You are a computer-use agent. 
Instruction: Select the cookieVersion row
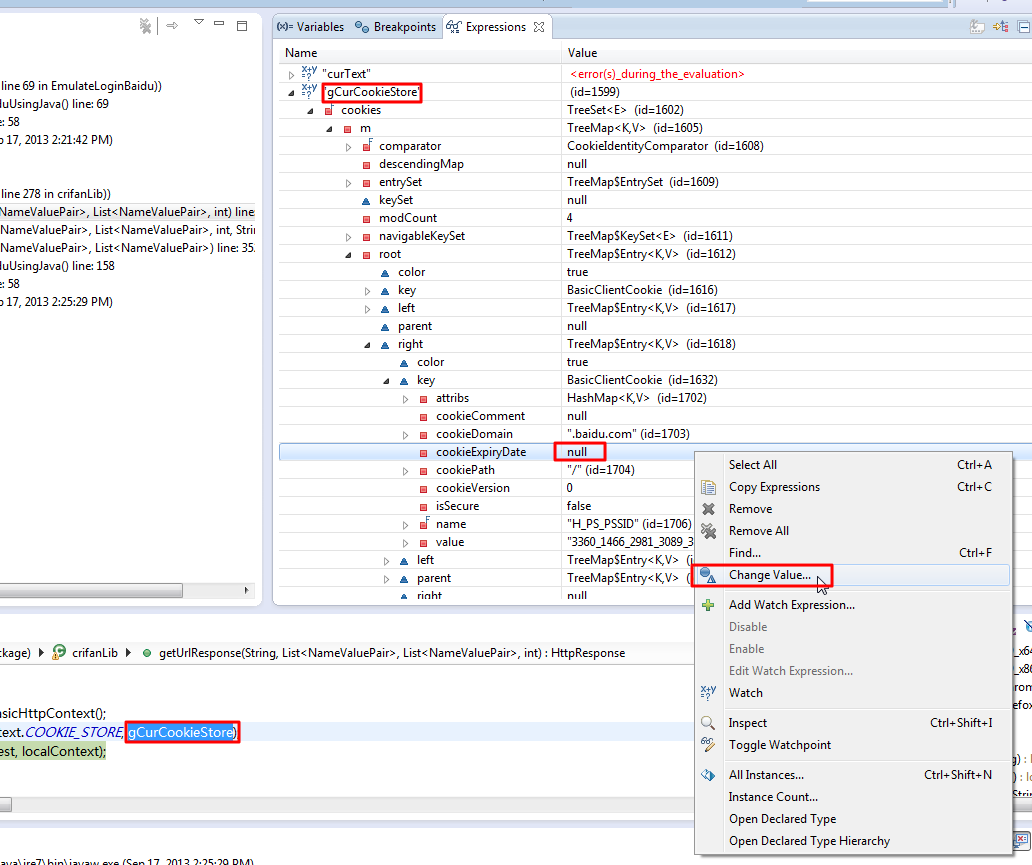coord(473,488)
